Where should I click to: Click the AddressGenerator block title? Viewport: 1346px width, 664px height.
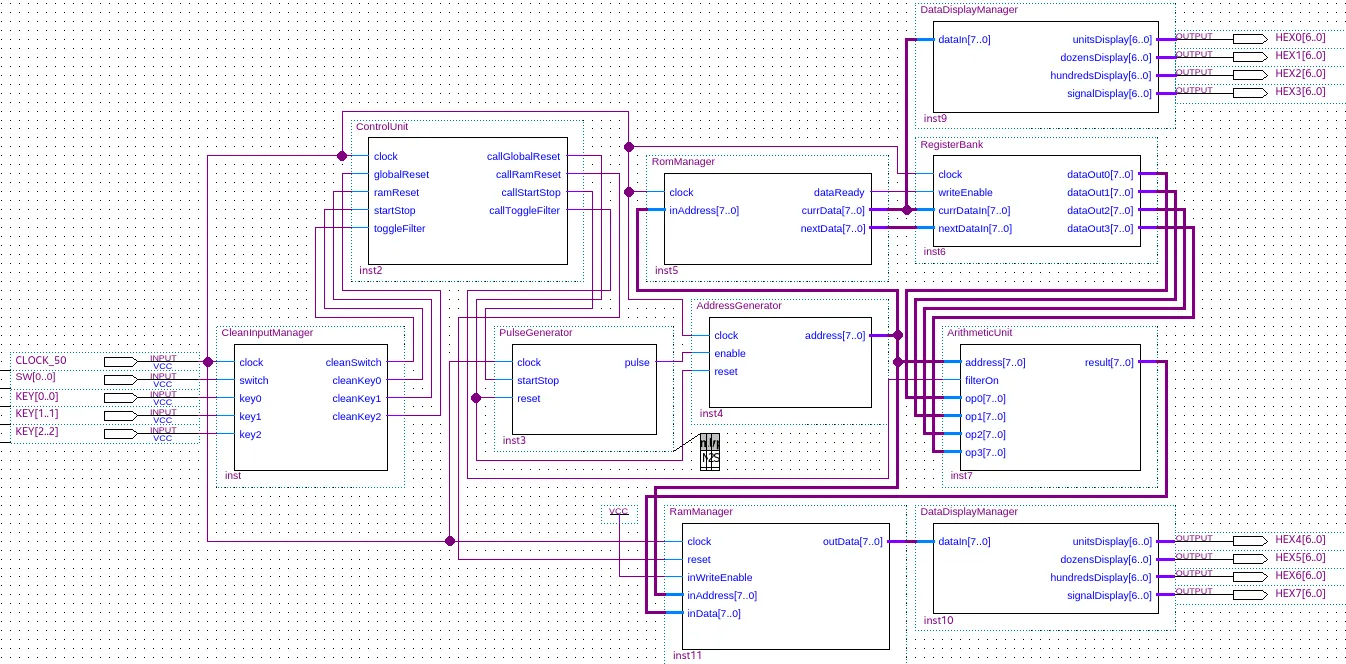click(739, 305)
